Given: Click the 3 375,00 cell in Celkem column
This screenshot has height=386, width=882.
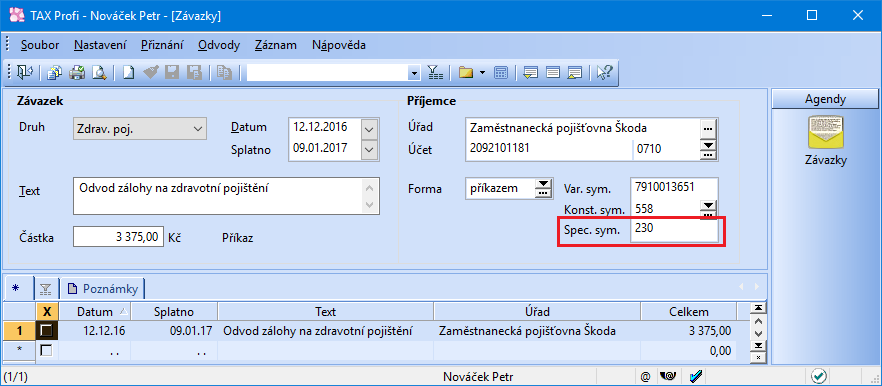Looking at the screenshot, I should [x=688, y=331].
